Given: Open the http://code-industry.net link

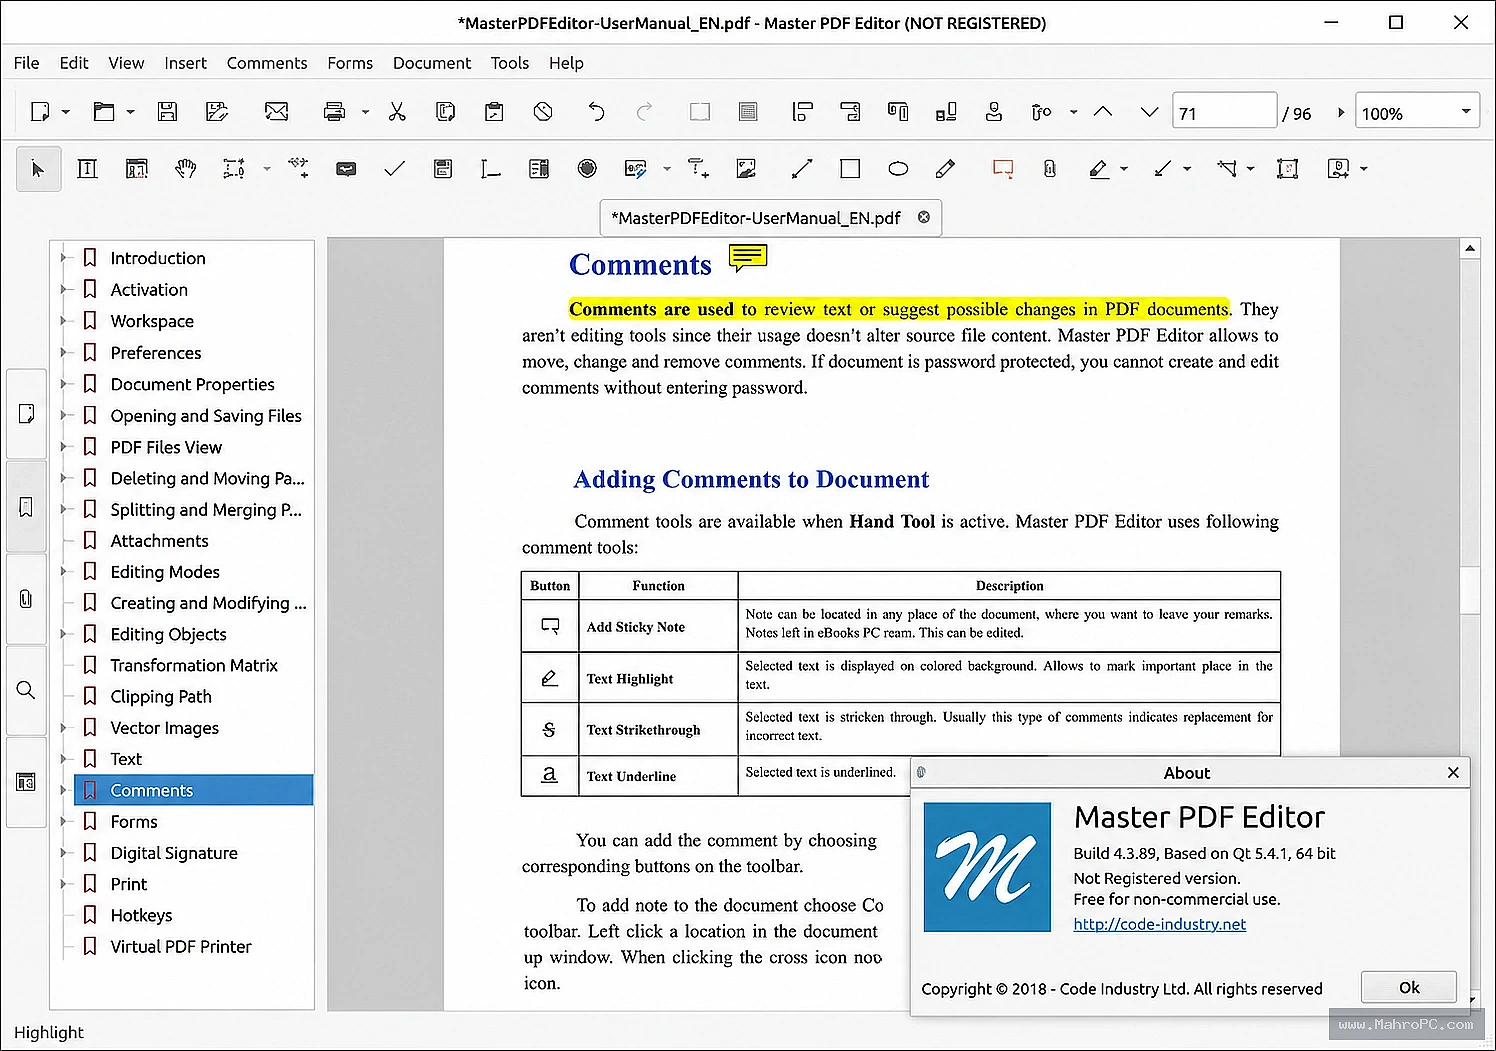Looking at the screenshot, I should coord(1160,924).
